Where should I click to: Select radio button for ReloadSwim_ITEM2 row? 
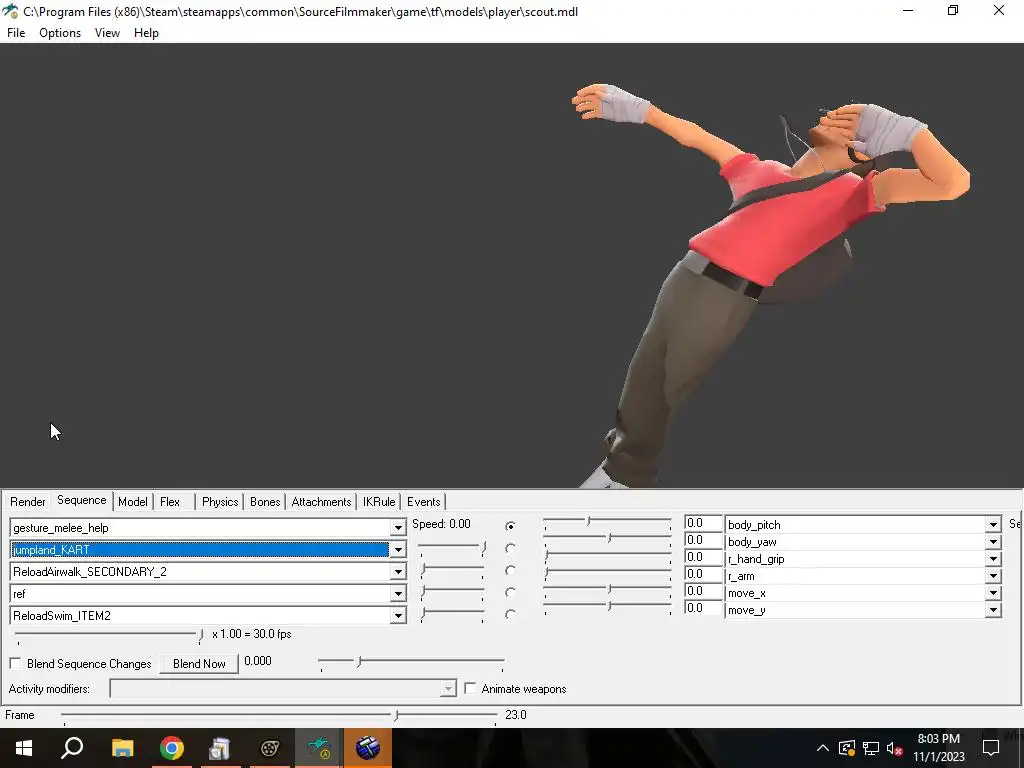[510, 614]
